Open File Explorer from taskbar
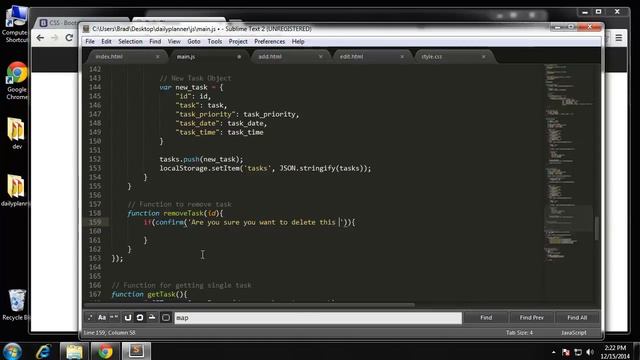 point(74,351)
